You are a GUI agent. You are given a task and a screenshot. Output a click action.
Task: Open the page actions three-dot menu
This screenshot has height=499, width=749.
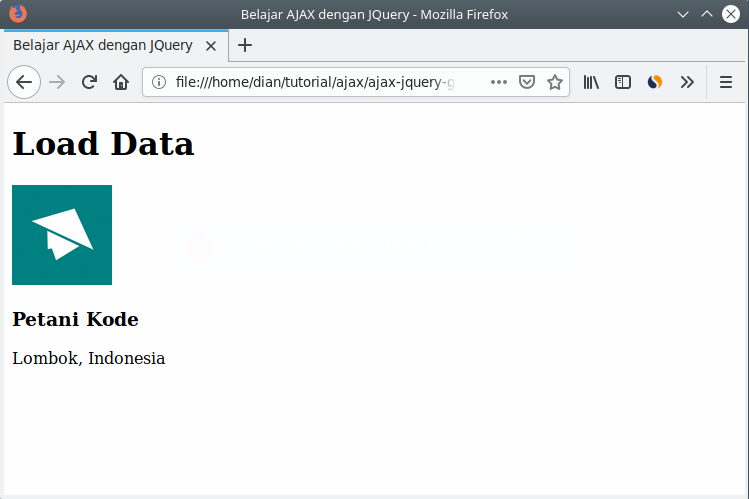coord(499,82)
